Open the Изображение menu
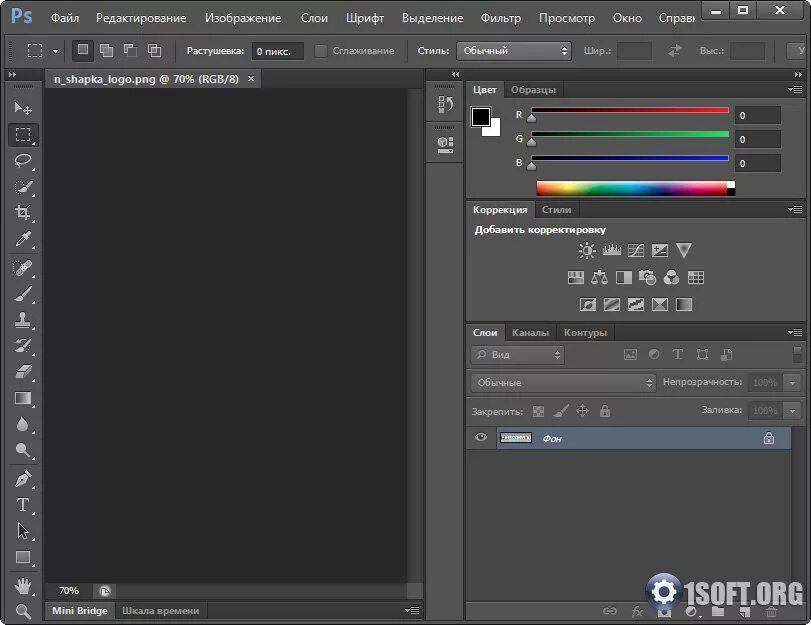This screenshot has width=811, height=625. click(243, 18)
